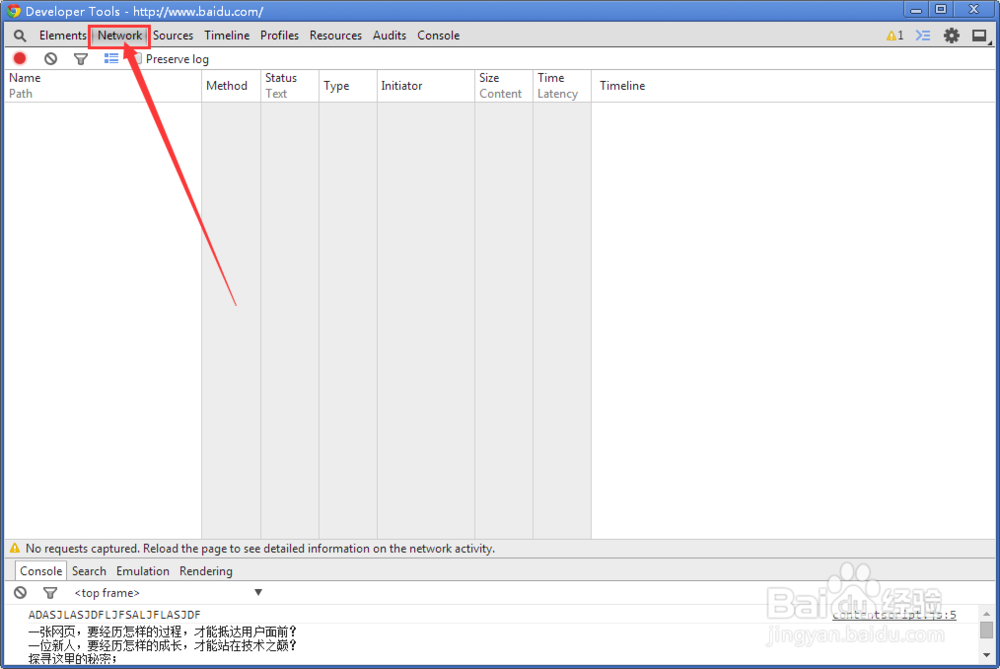Click the ADASJLASJDFLJFSALJFLASJDF console message

(114, 615)
